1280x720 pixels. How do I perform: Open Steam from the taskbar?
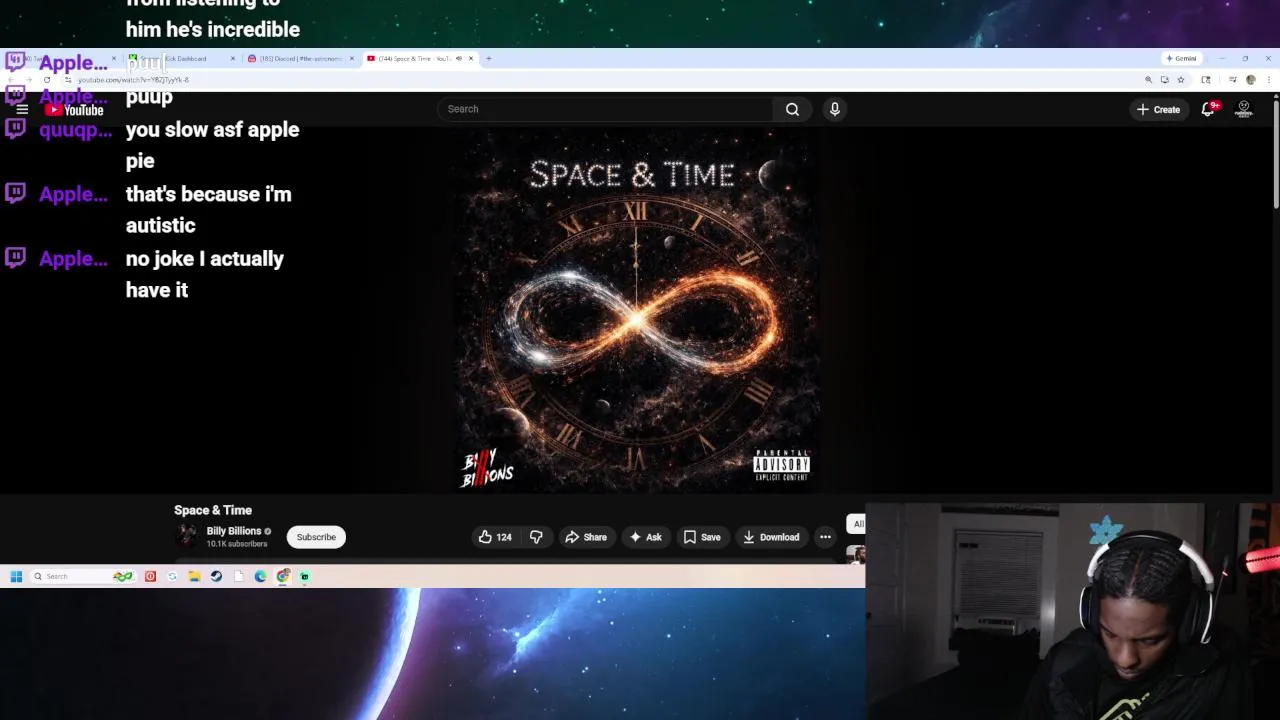216,576
